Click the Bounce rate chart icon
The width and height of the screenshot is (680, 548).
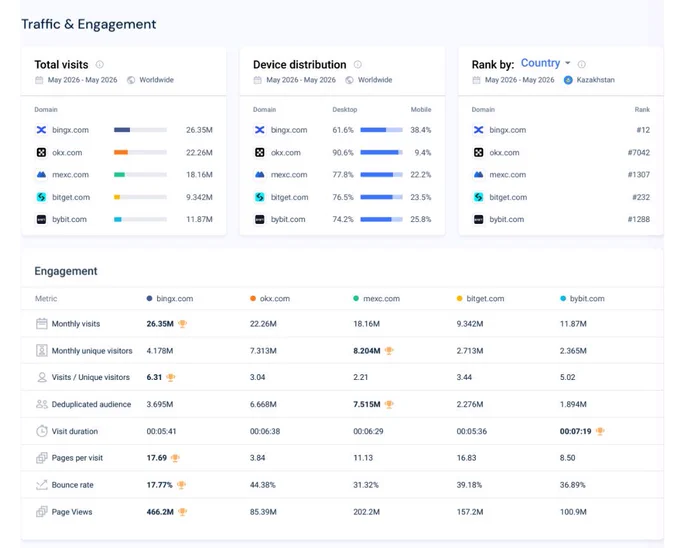42,485
